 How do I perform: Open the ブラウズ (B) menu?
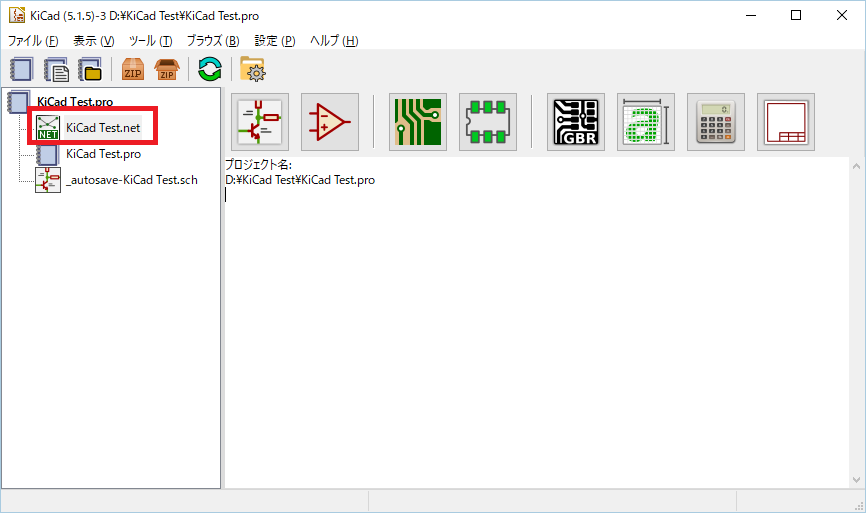point(213,41)
